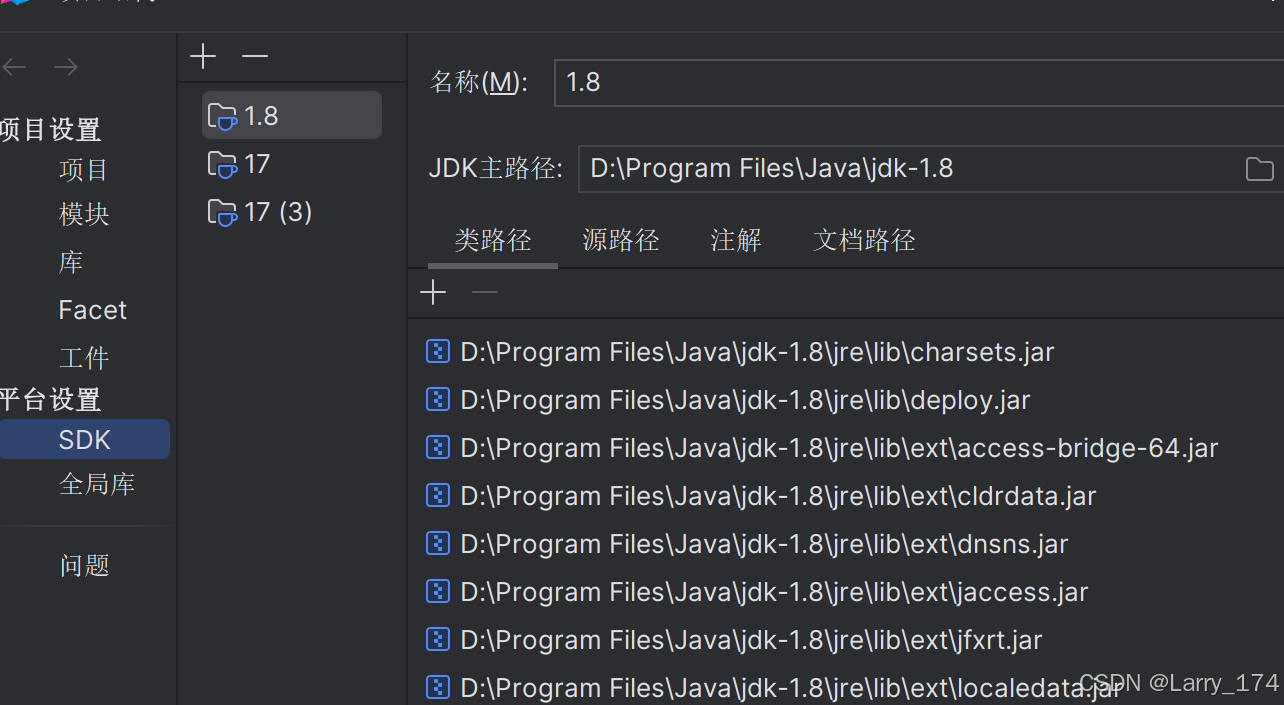Click the jar icon next to deploy.jar
Screen dimensions: 1284x705
coord(437,399)
